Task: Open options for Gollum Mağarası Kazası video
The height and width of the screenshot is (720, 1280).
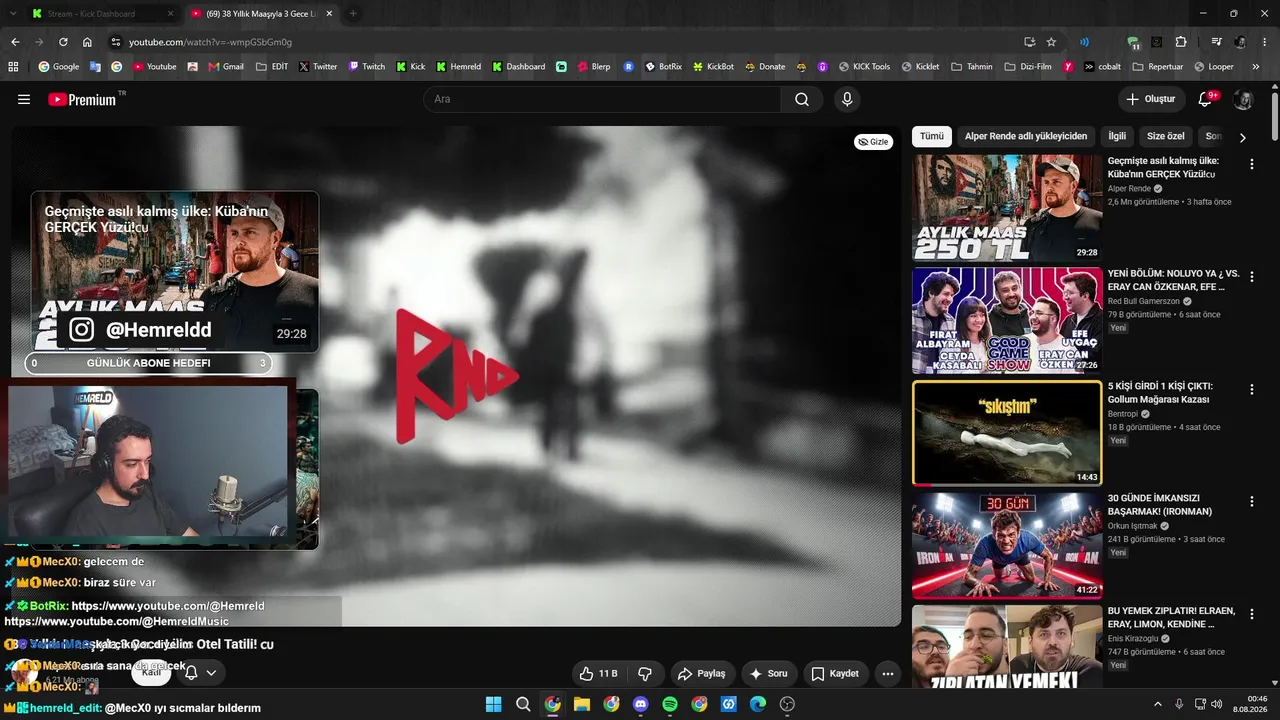Action: (1251, 389)
